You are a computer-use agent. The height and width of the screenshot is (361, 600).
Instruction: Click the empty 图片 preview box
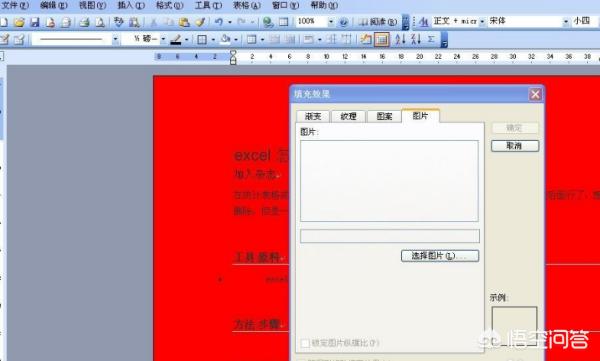(x=389, y=181)
